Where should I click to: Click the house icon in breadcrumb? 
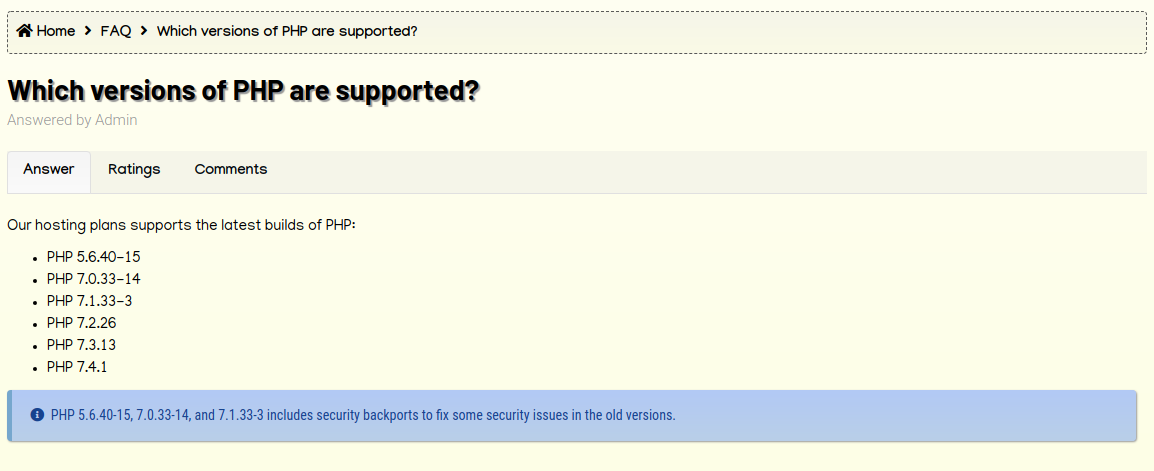pyautogui.click(x=24, y=31)
